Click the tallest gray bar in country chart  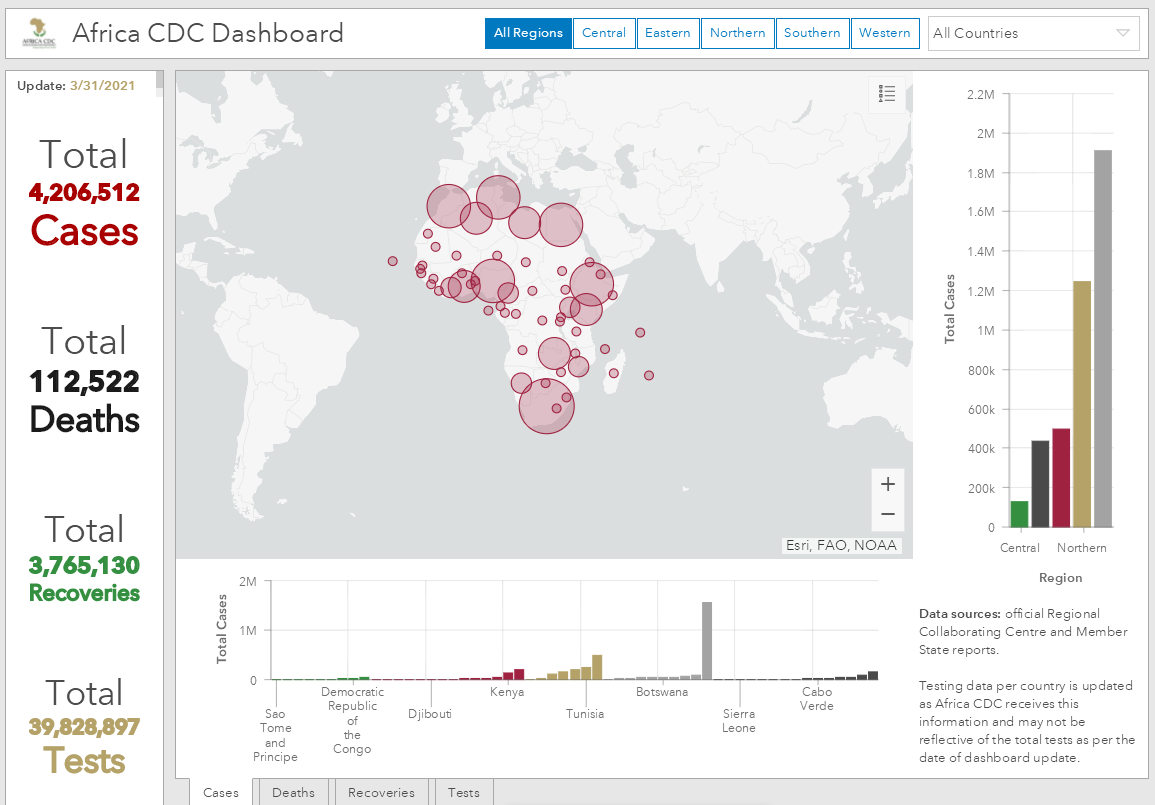tap(707, 640)
